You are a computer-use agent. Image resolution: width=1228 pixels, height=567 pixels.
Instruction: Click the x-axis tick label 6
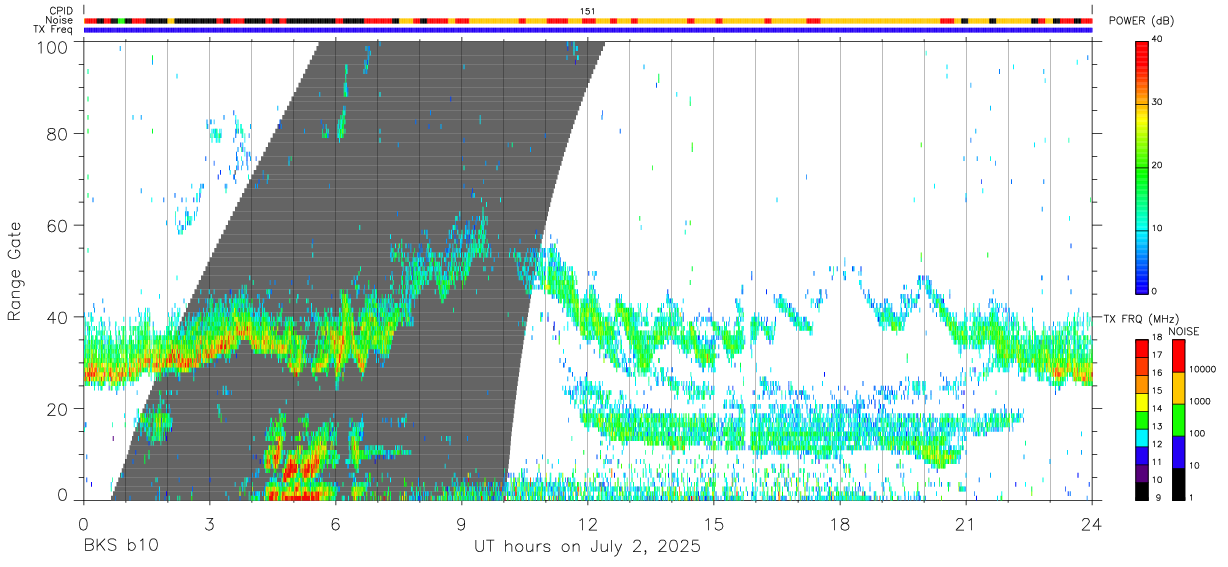pos(336,523)
